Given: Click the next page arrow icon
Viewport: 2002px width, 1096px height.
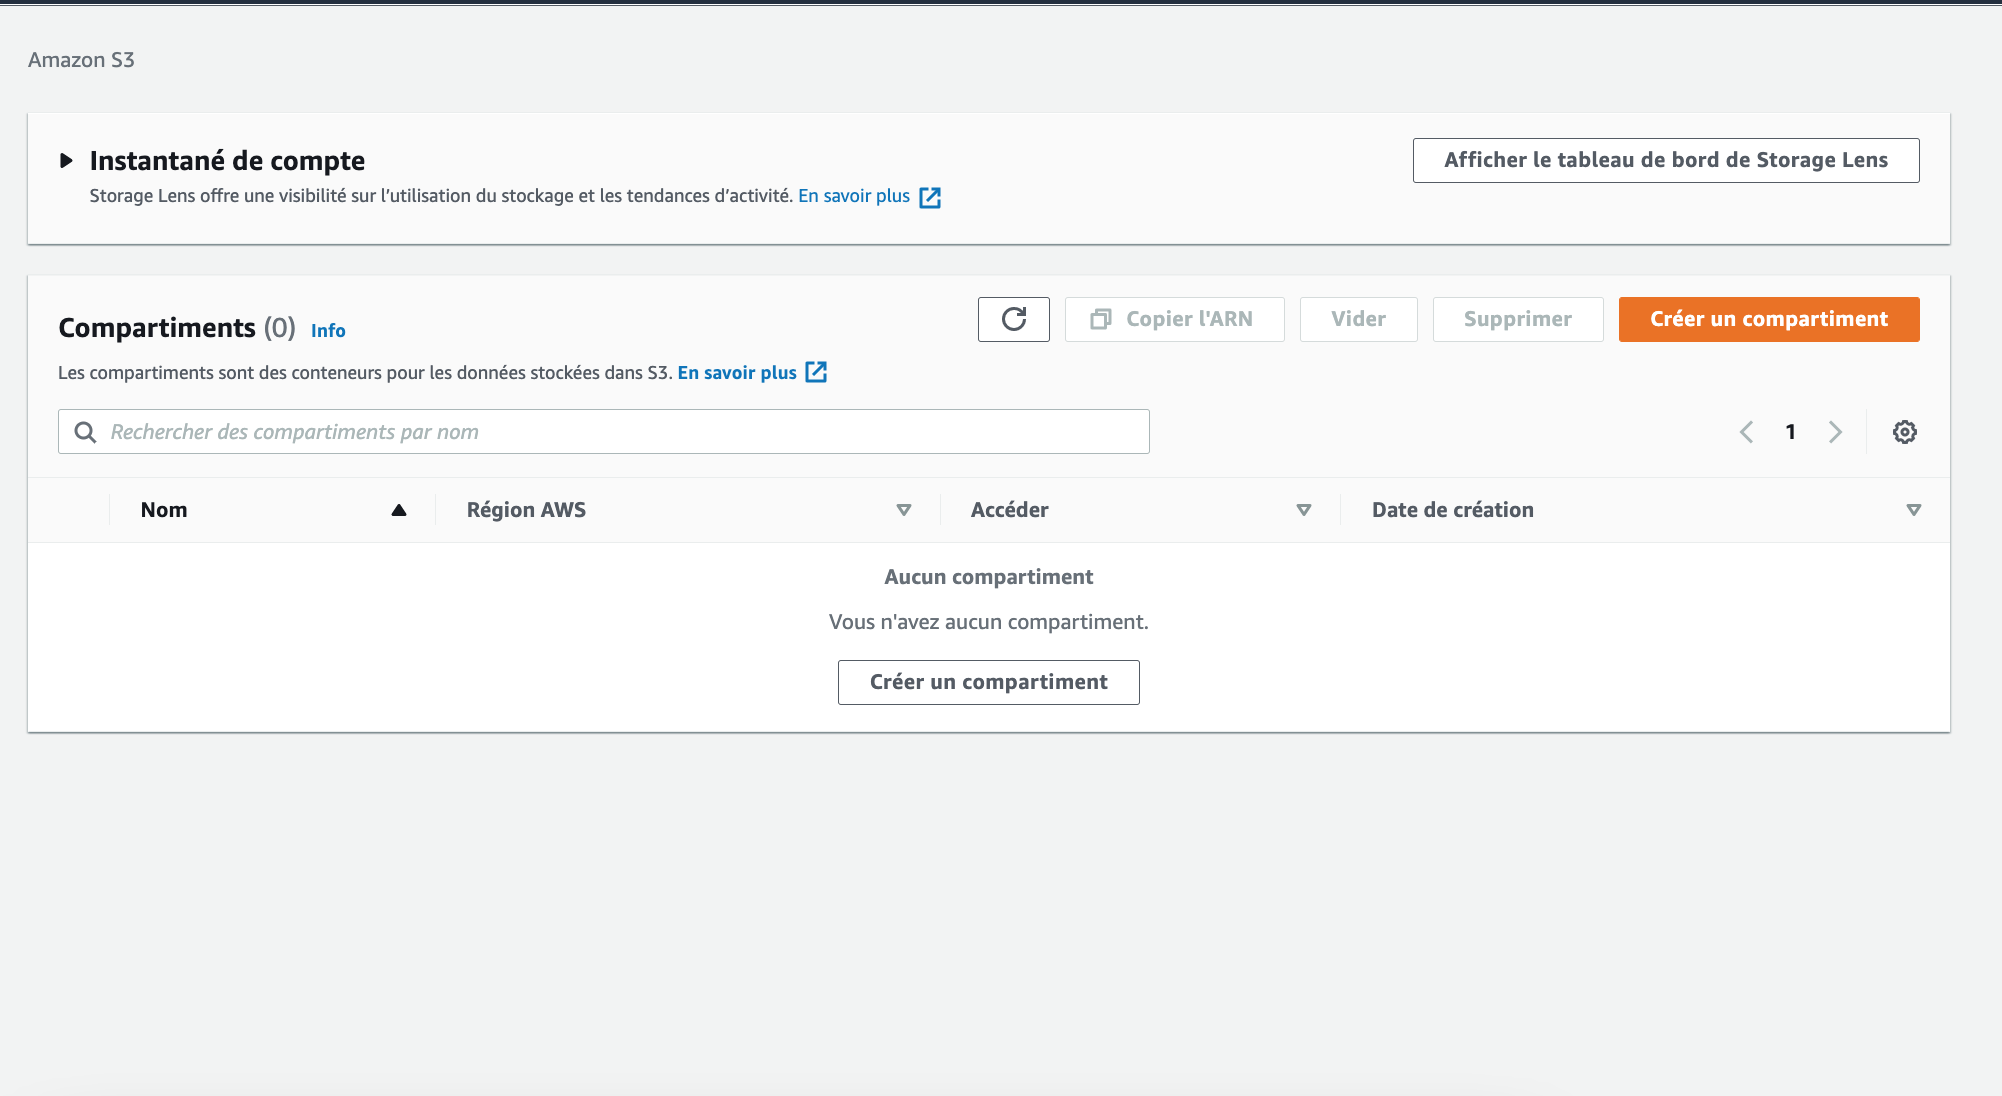Looking at the screenshot, I should pos(1835,431).
